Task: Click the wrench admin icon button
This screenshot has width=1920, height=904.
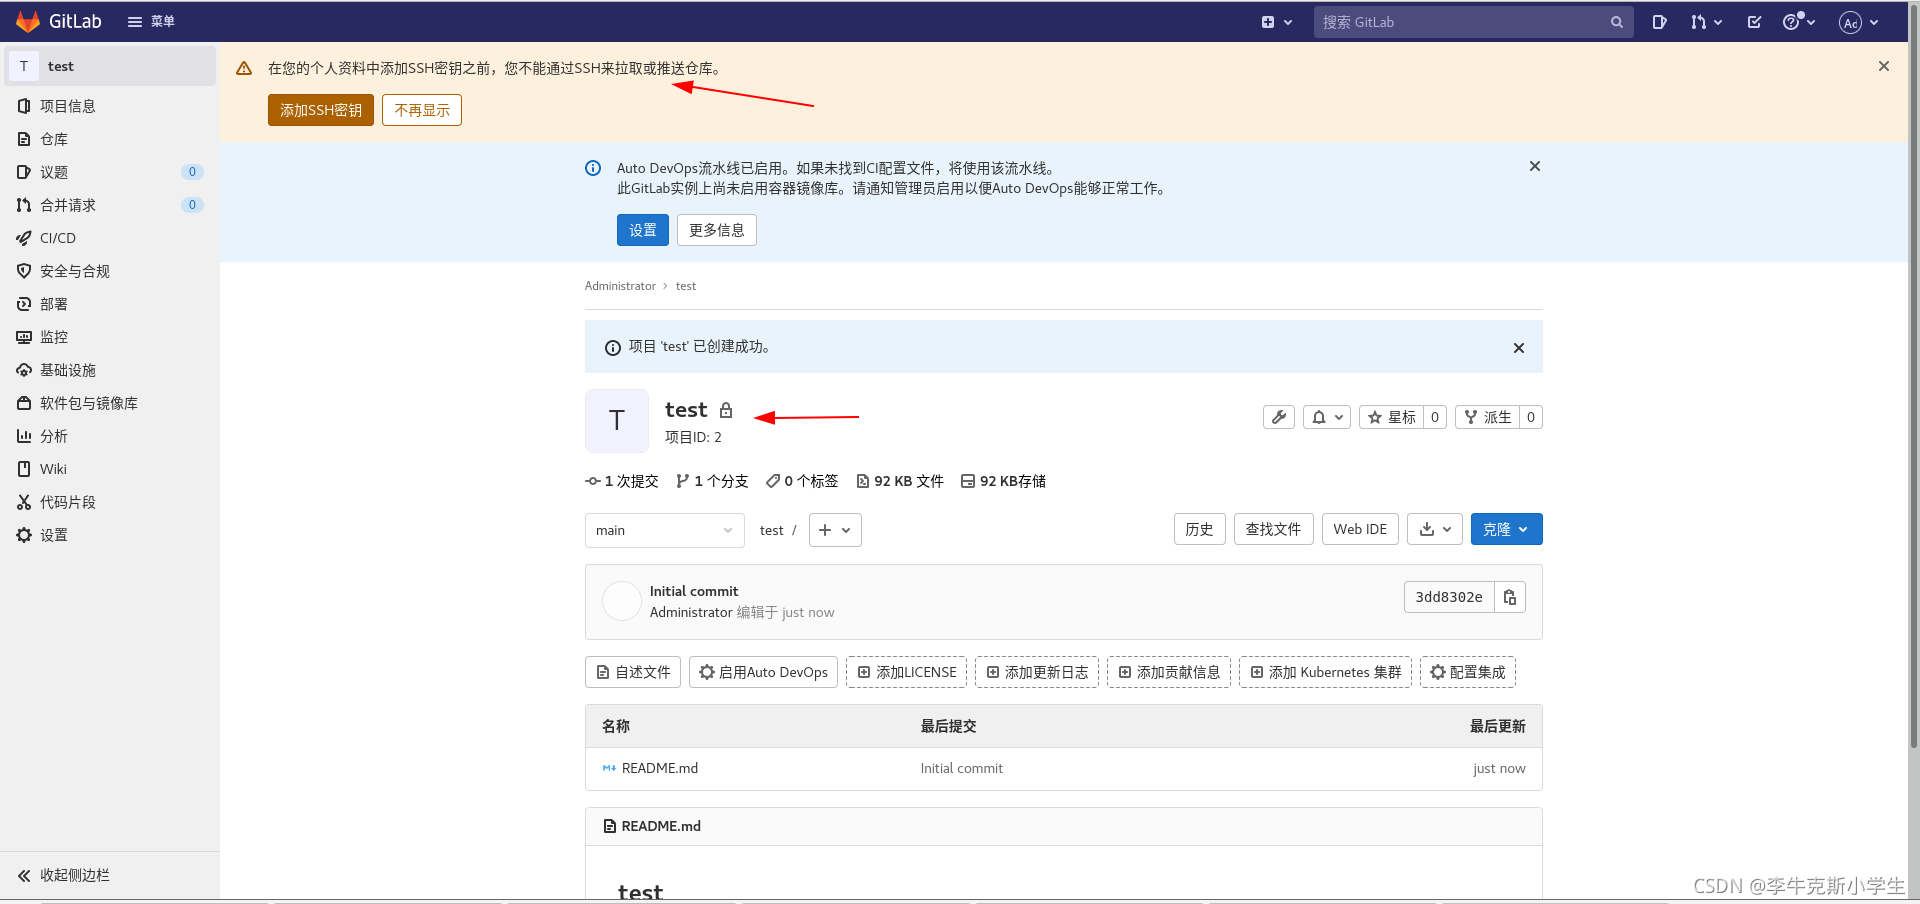Action: point(1279,417)
